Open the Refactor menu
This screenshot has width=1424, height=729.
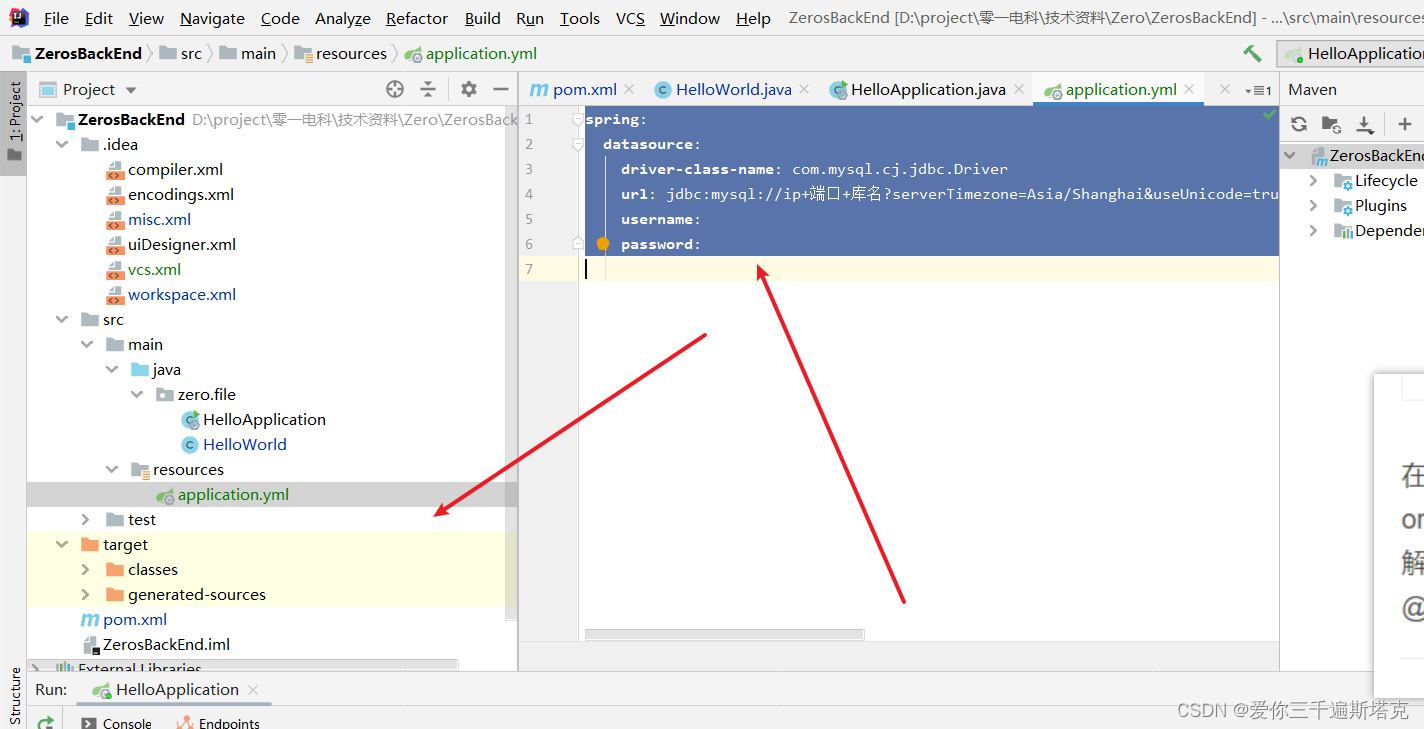click(x=417, y=18)
